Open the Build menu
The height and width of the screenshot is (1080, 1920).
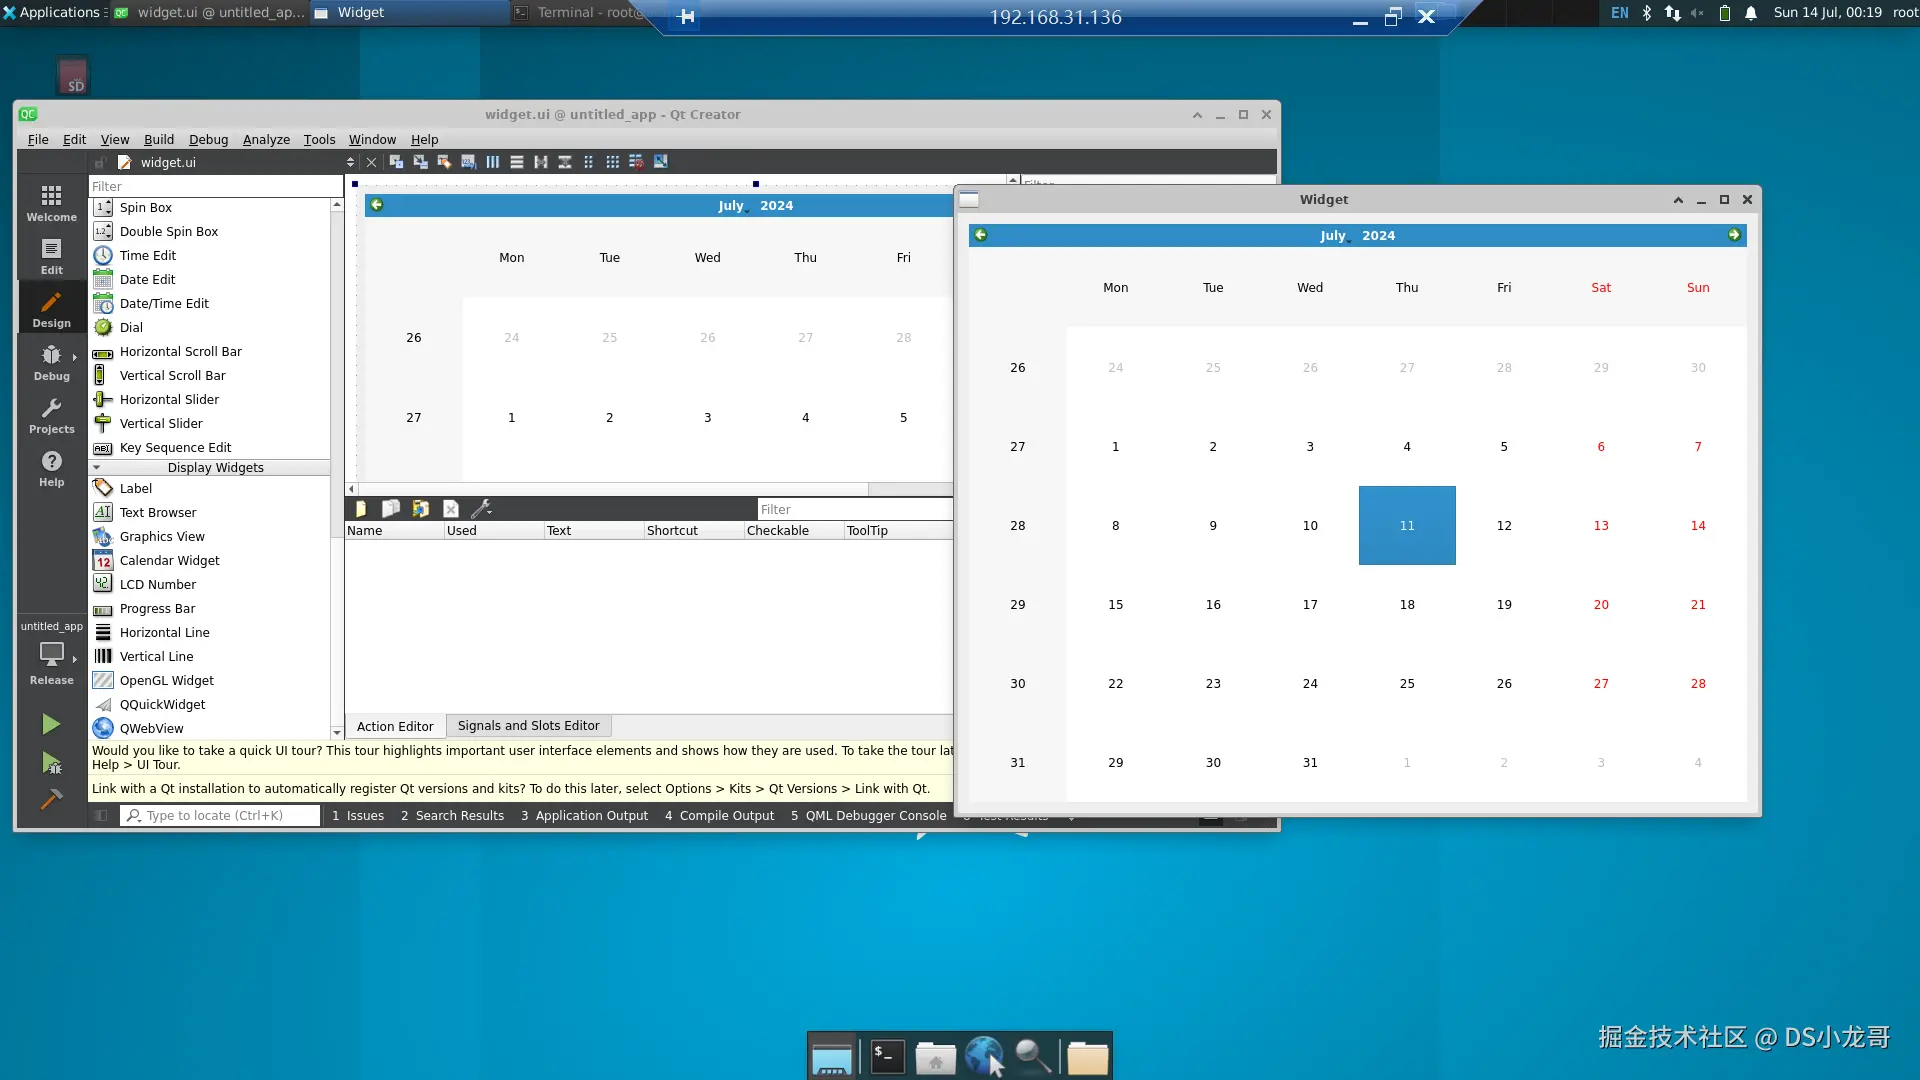coord(158,139)
